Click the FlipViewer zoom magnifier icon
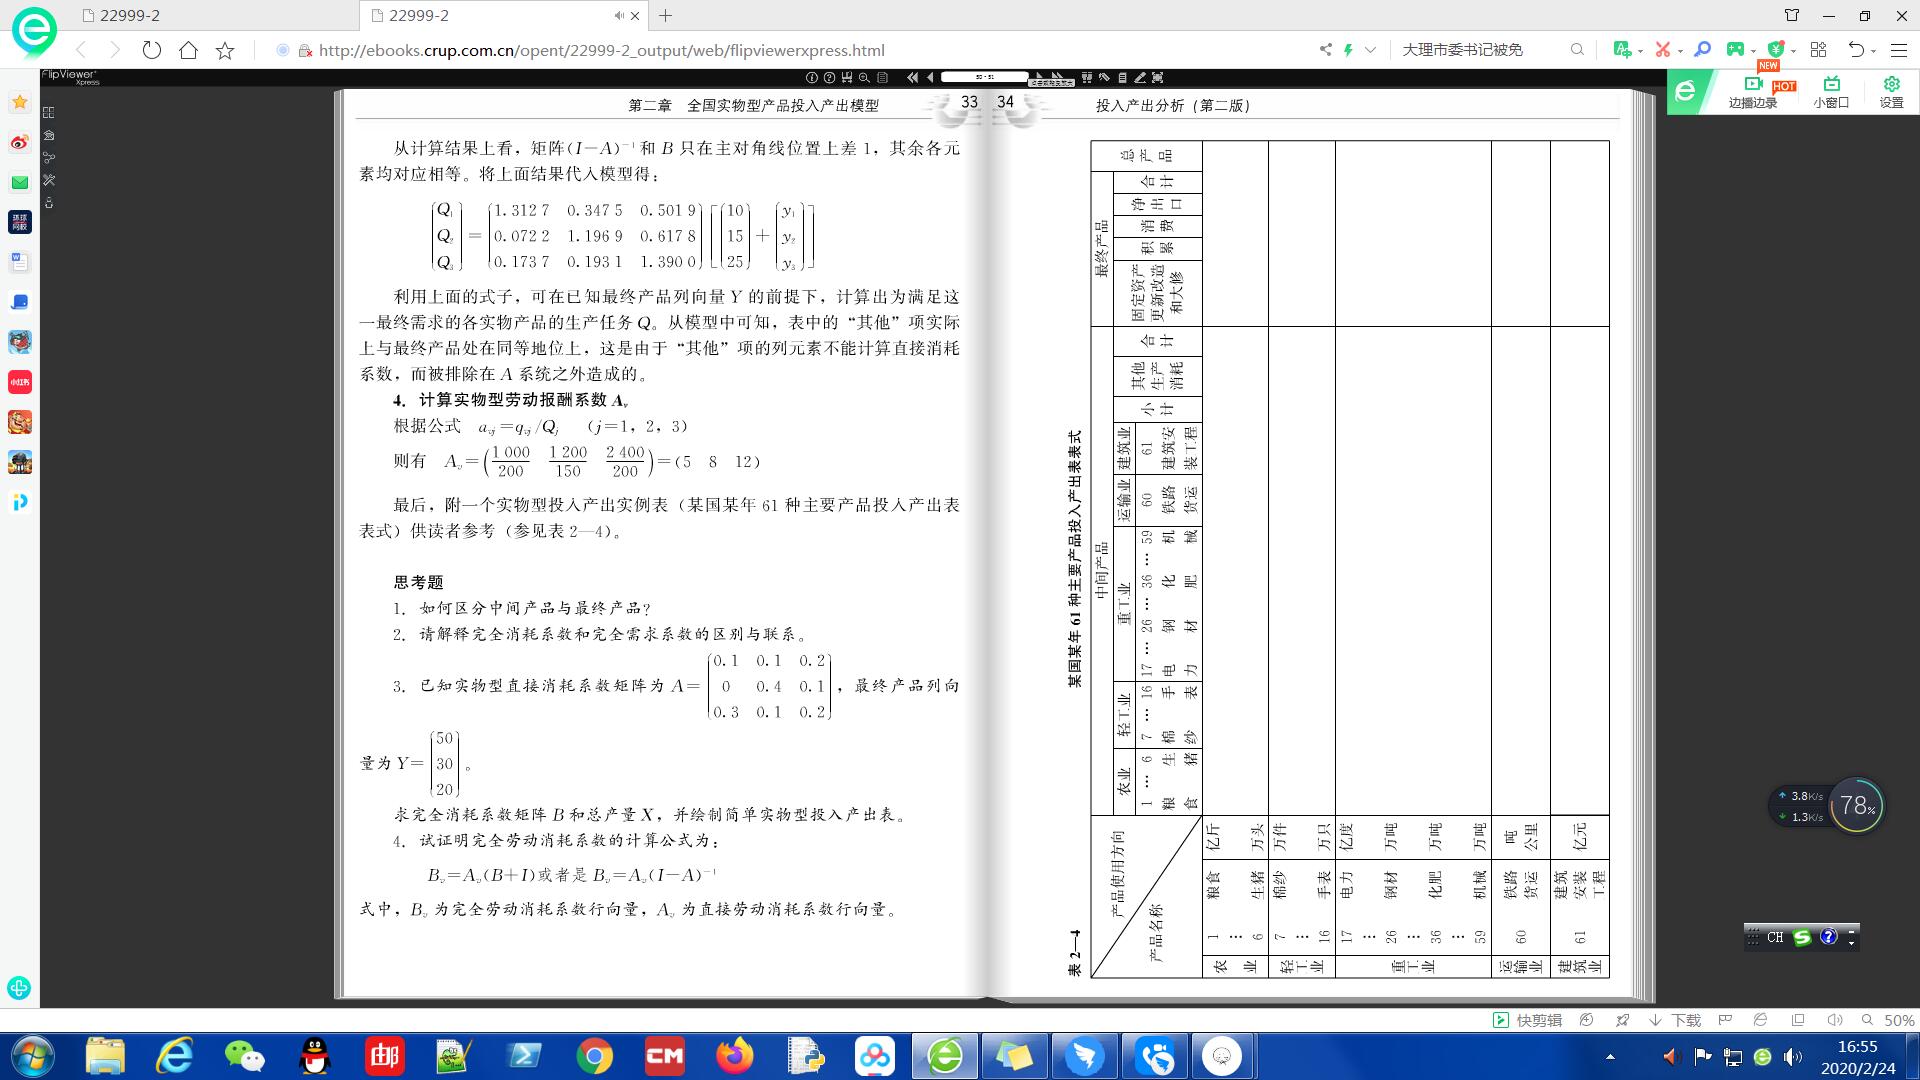 [x=864, y=77]
